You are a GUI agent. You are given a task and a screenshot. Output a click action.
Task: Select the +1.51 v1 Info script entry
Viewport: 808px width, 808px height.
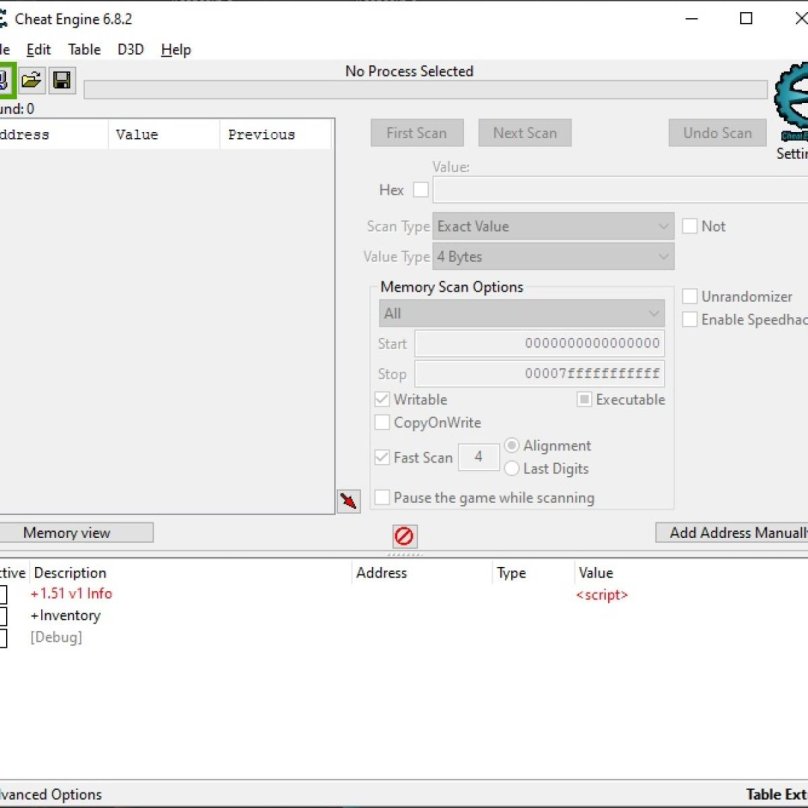point(71,594)
